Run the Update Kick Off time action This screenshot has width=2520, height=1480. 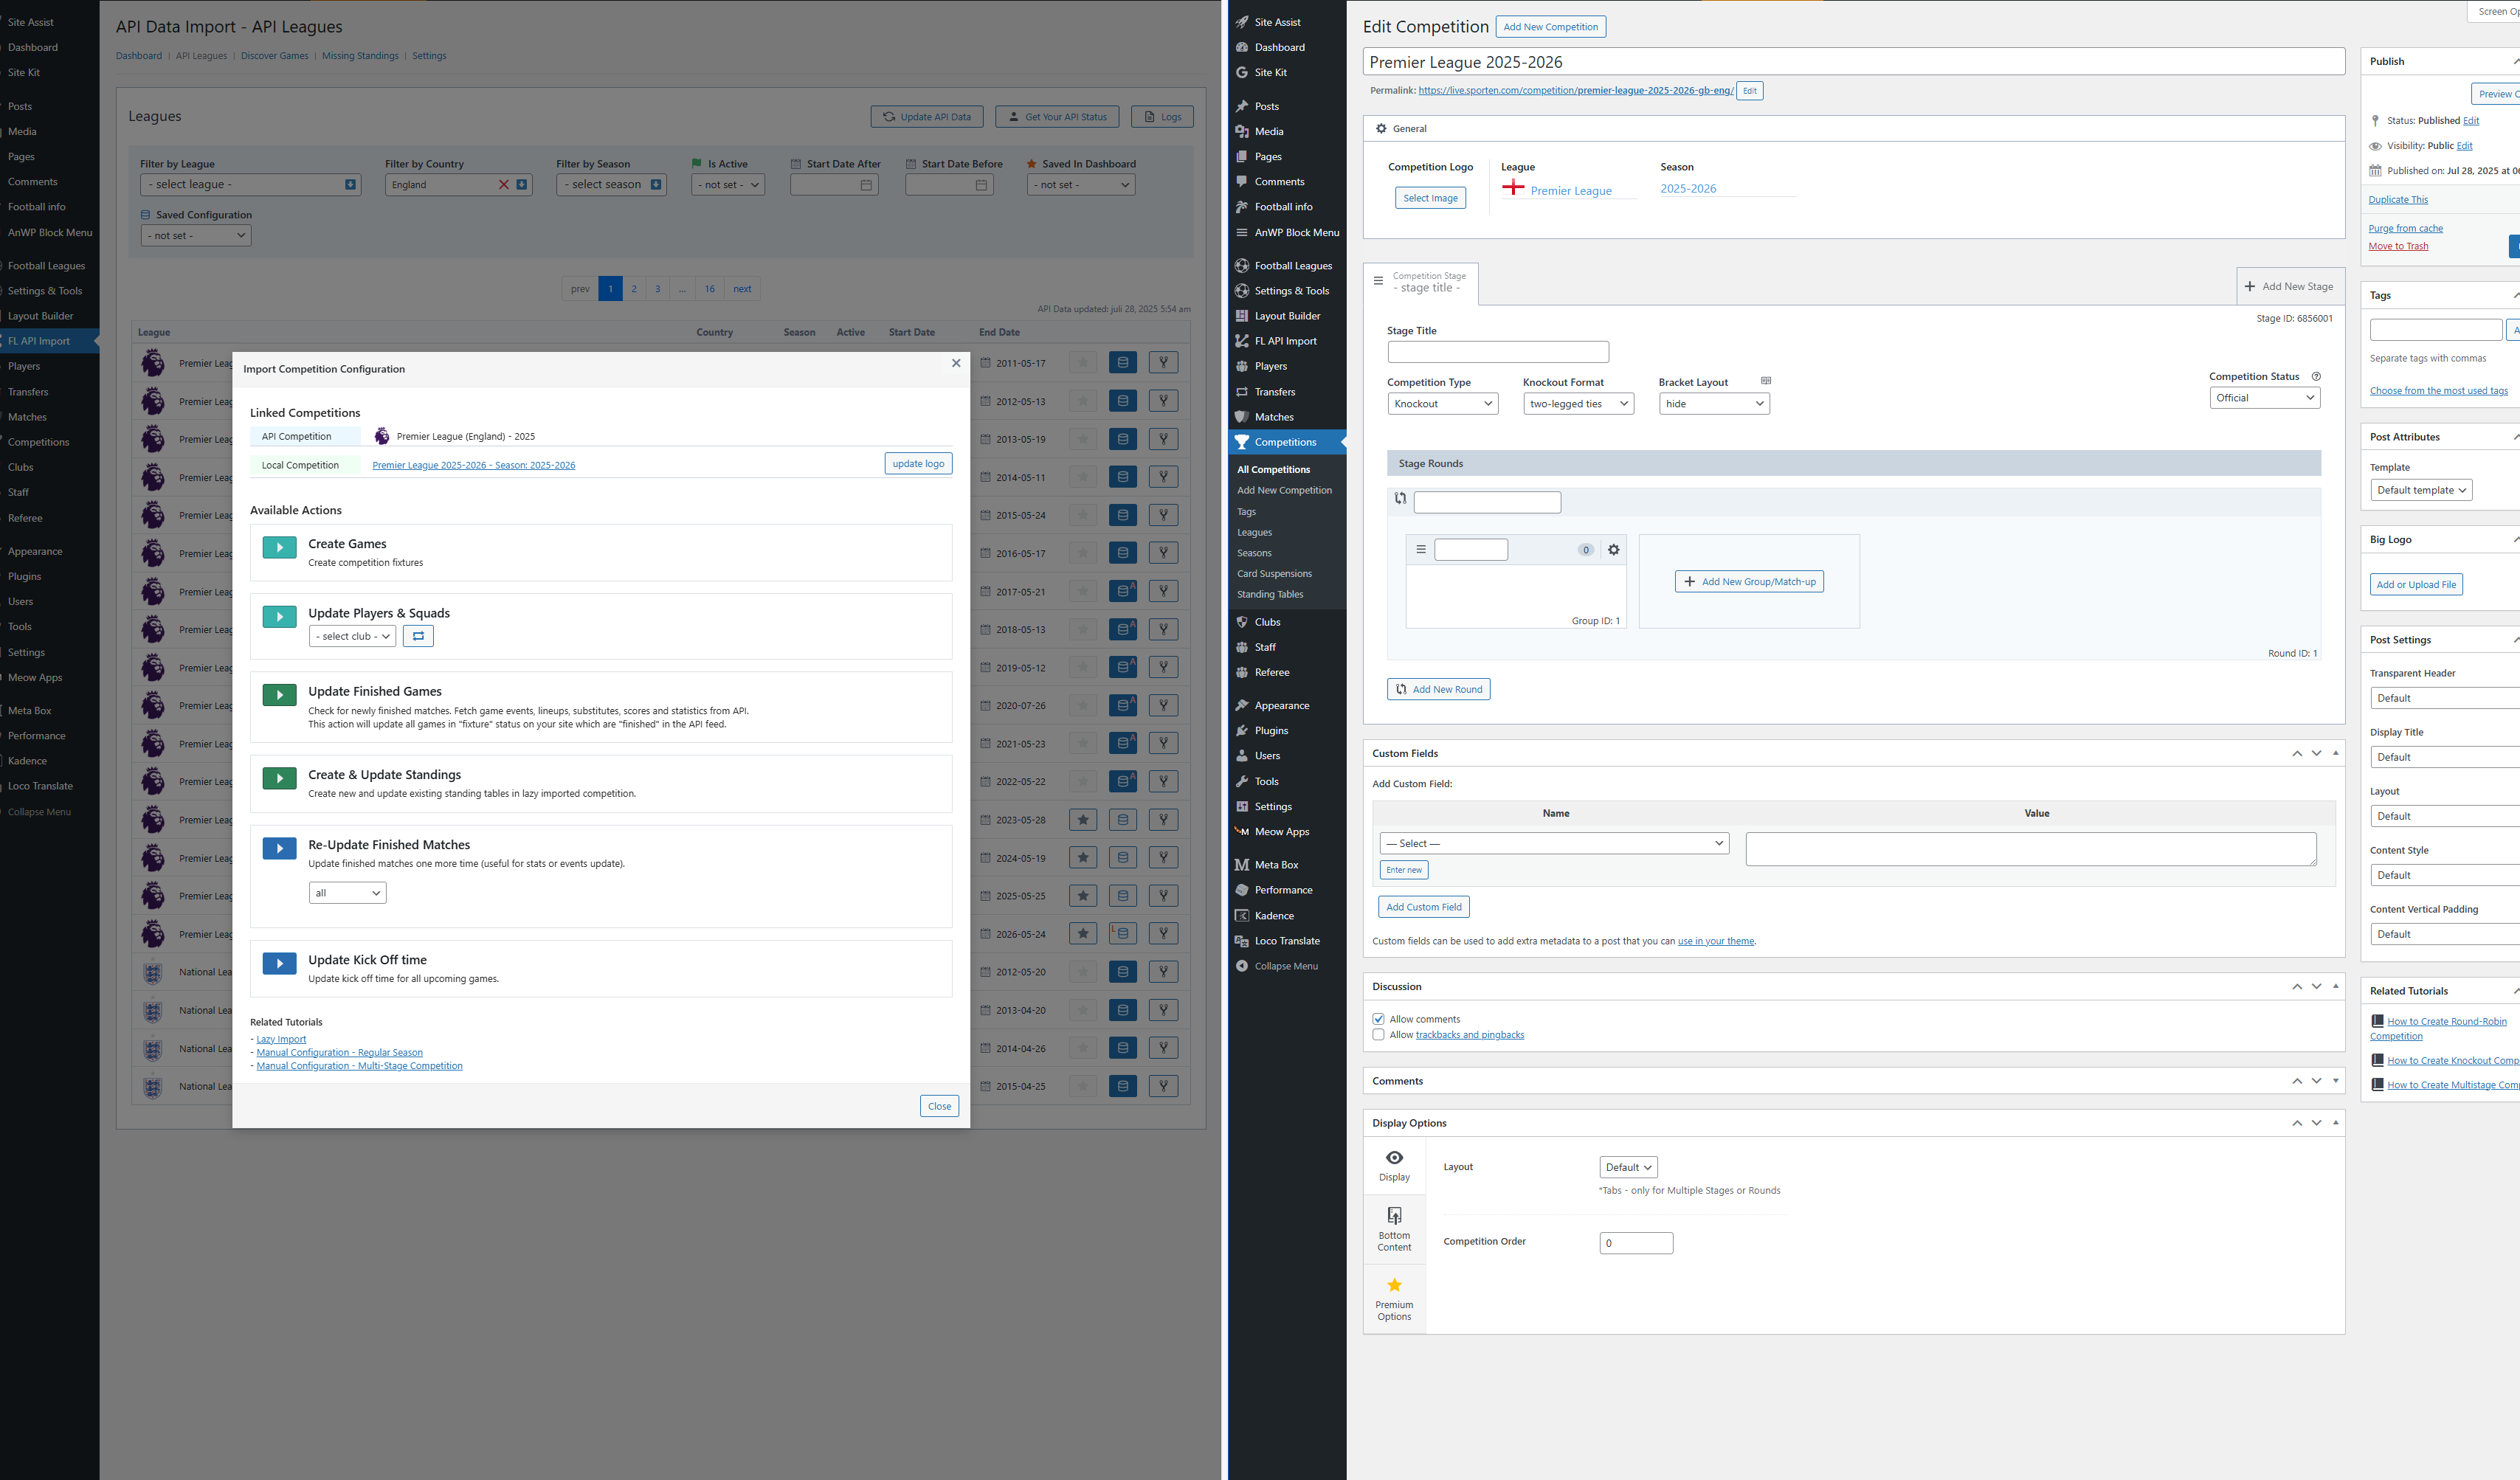coord(279,963)
